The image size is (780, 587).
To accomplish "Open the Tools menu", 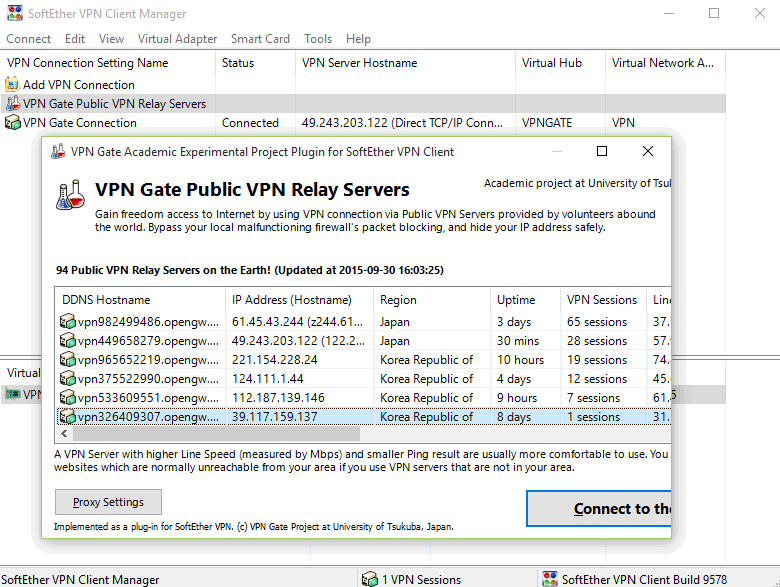I will click(x=318, y=39).
